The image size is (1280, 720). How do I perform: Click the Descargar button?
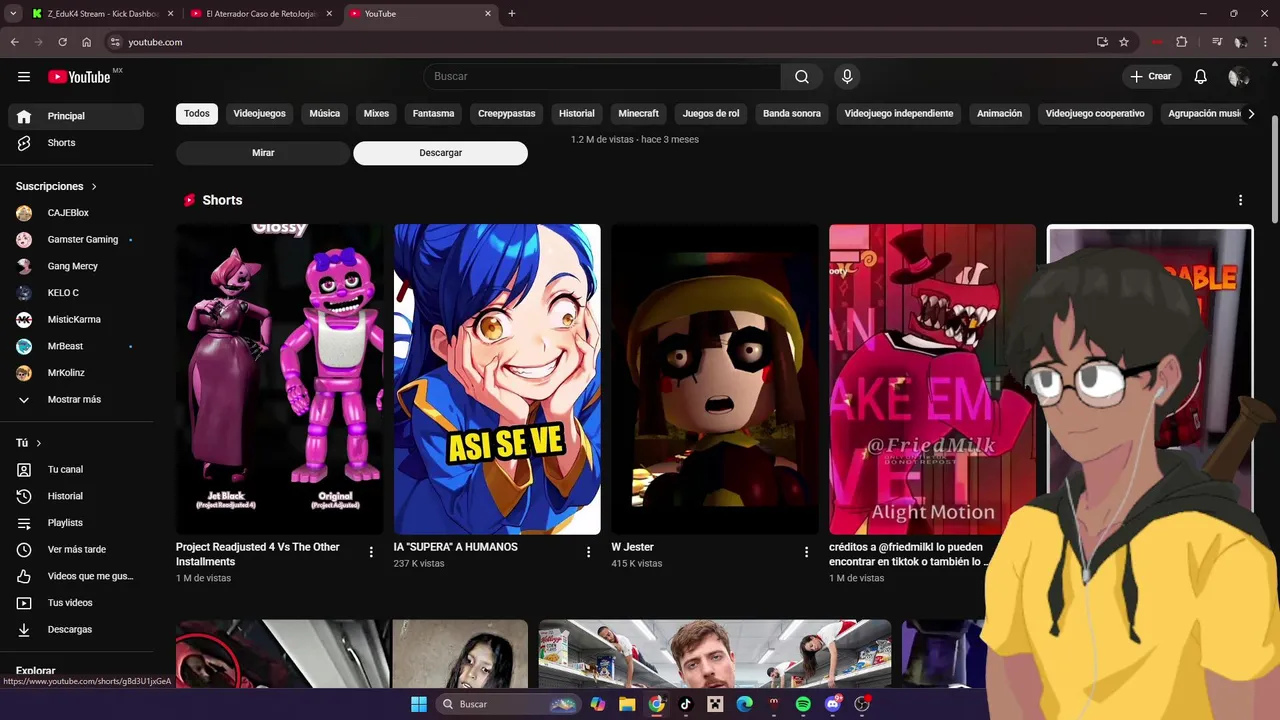(x=441, y=153)
